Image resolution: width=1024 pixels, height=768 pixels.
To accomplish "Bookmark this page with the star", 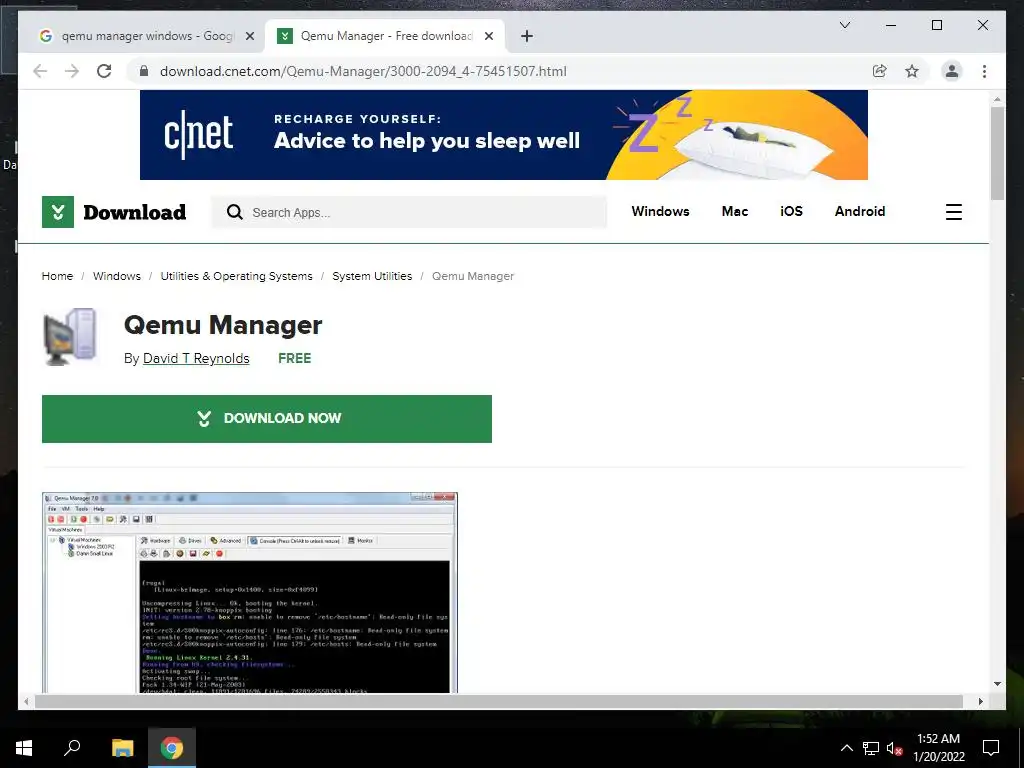I will 912,71.
